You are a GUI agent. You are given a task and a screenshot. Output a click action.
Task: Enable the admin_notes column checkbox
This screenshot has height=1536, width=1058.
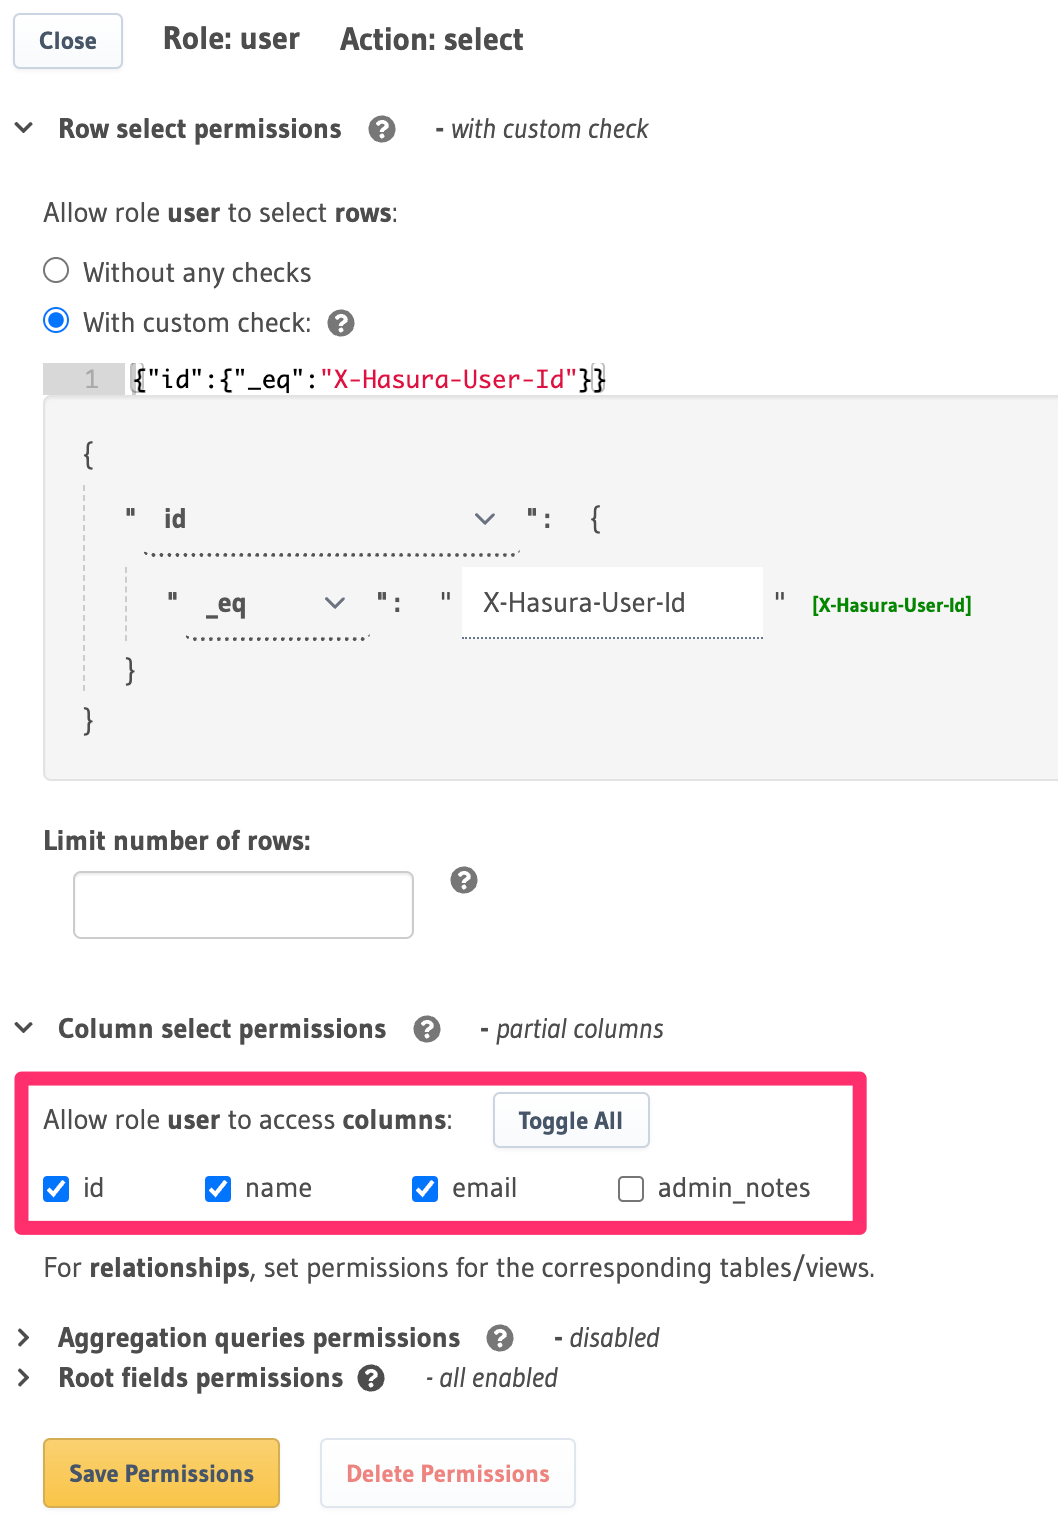[x=630, y=1188]
